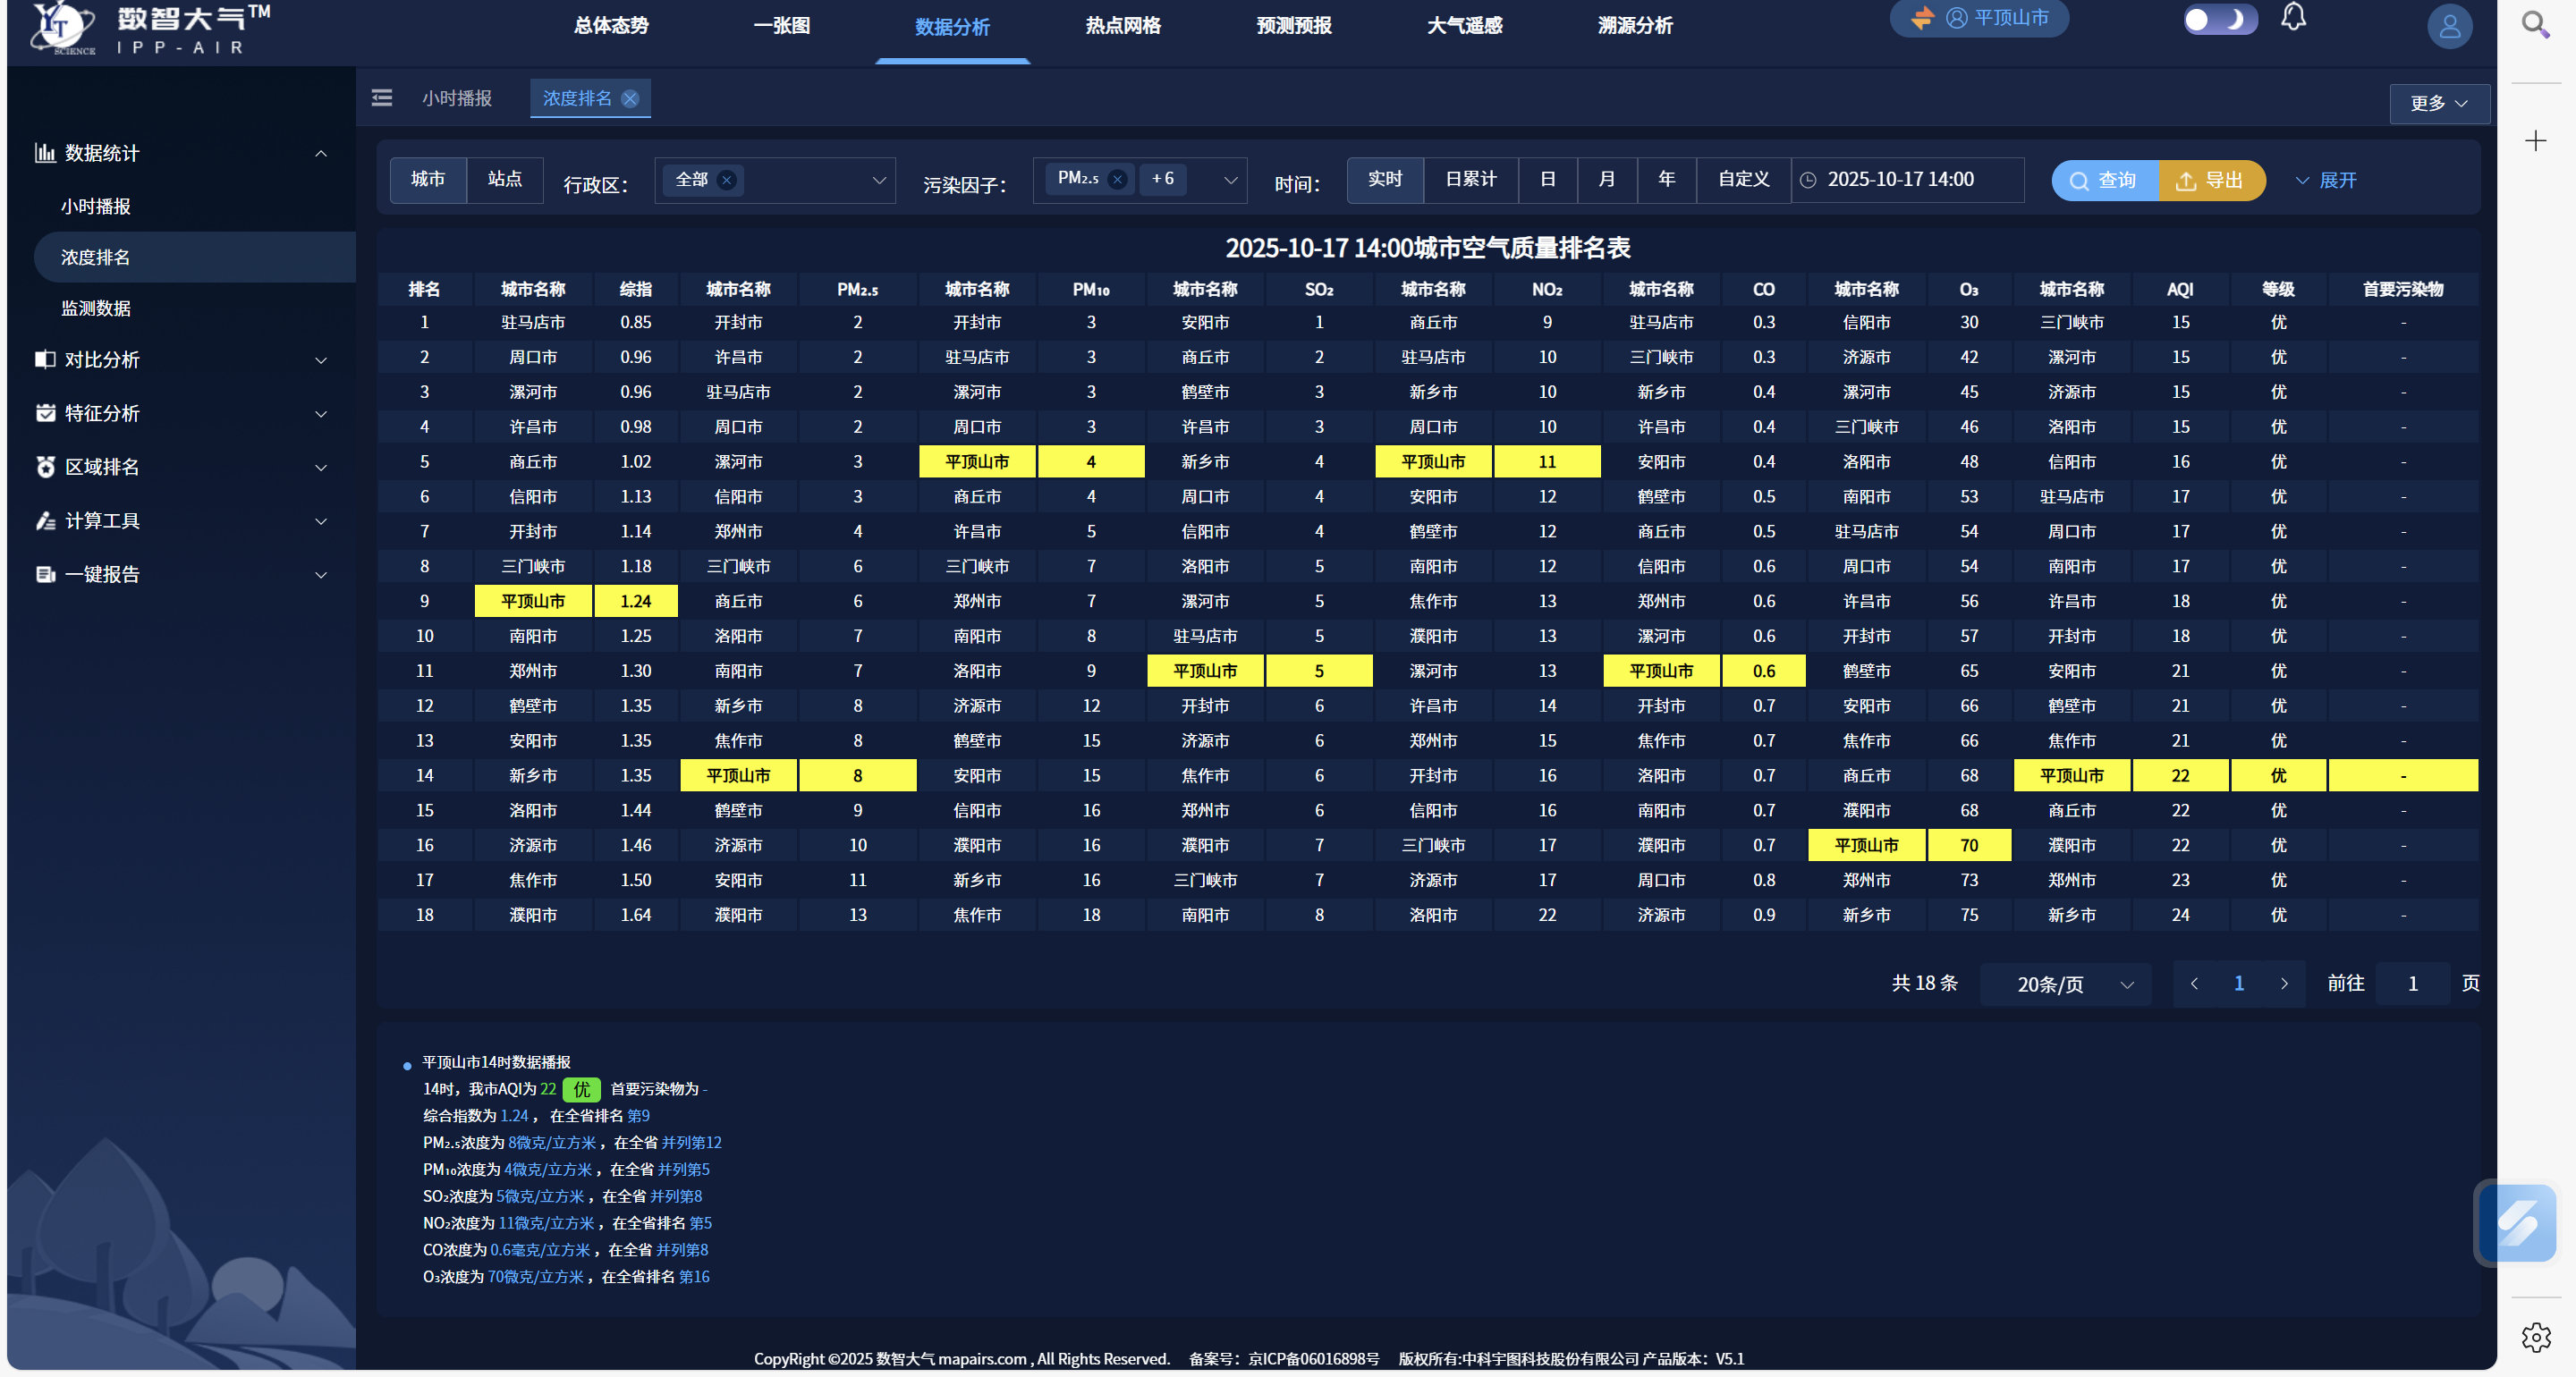Open the 20条/页 page size dropdown

click(x=2065, y=984)
